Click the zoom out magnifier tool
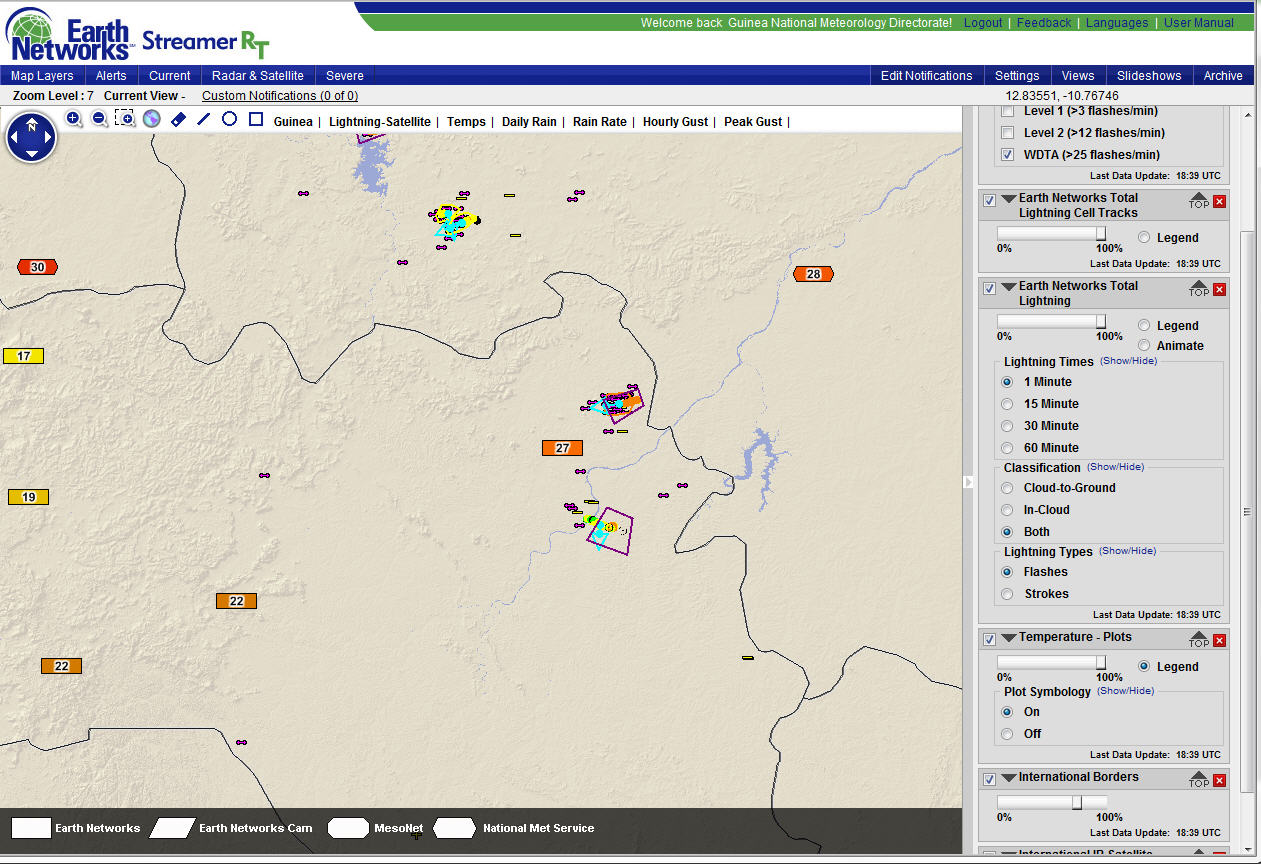This screenshot has height=864, width=1261. pyautogui.click(x=100, y=119)
